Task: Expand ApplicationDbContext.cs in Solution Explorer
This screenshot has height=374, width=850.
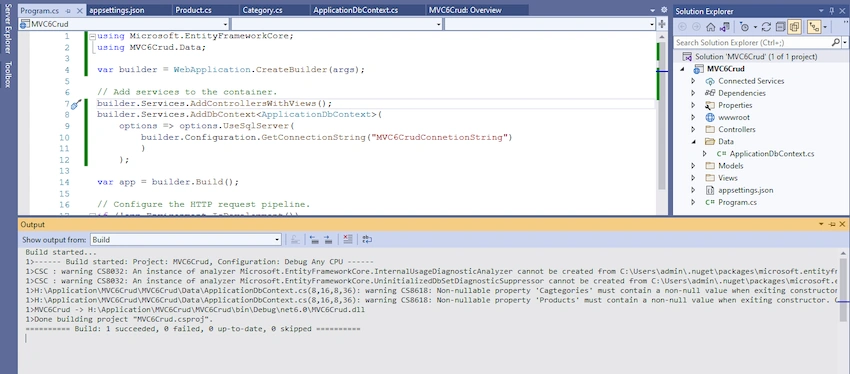Action: click(705, 154)
